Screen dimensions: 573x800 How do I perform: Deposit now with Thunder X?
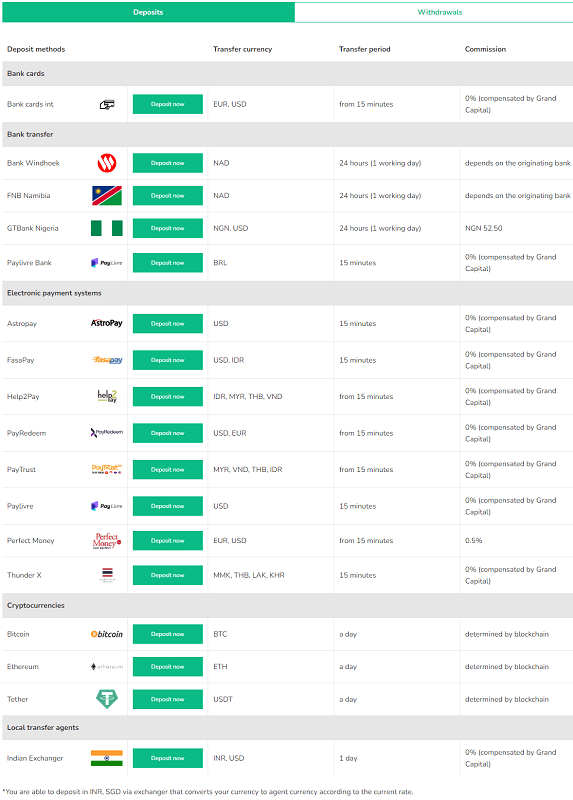(168, 575)
